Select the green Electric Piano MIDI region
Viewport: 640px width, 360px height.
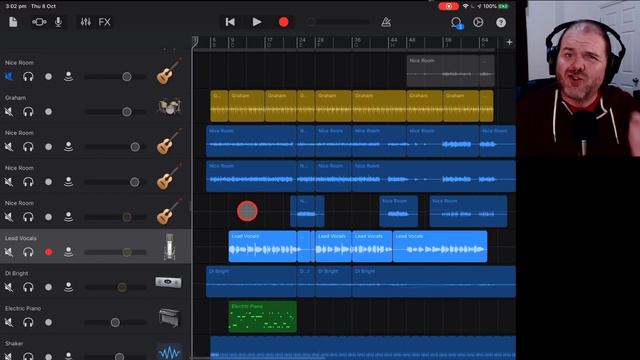262,316
